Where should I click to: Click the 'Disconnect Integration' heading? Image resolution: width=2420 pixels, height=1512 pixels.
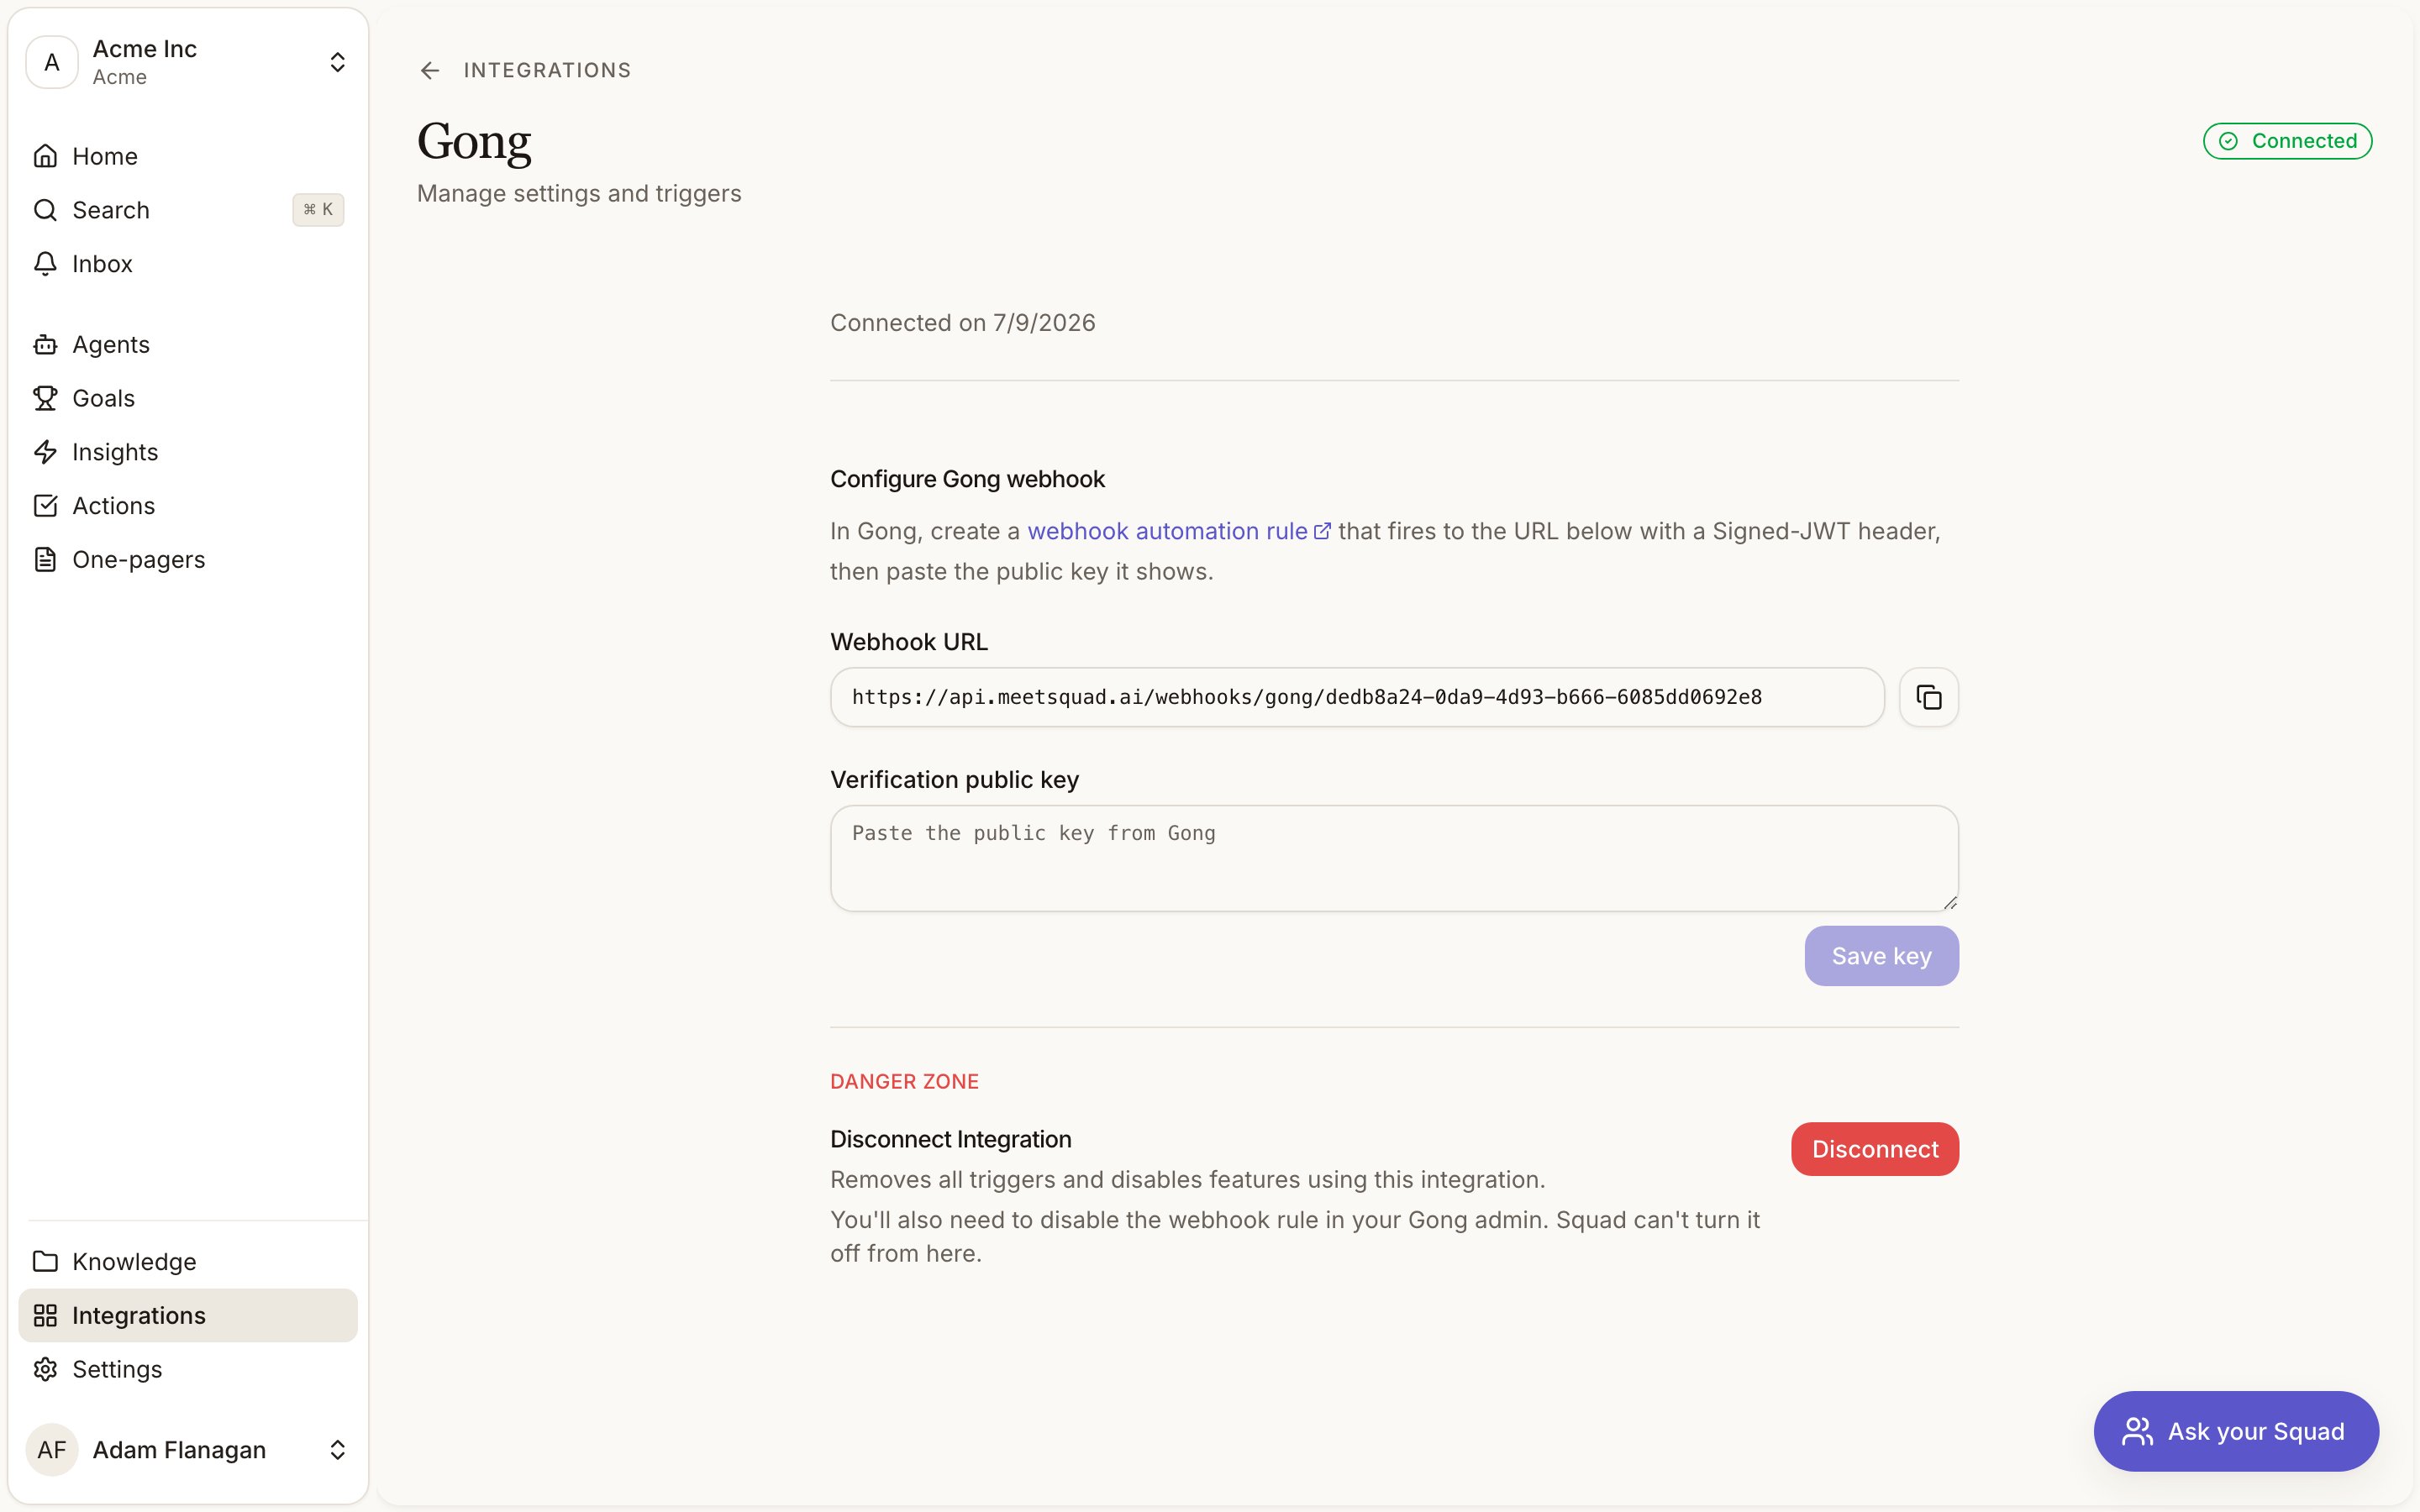click(x=950, y=1139)
